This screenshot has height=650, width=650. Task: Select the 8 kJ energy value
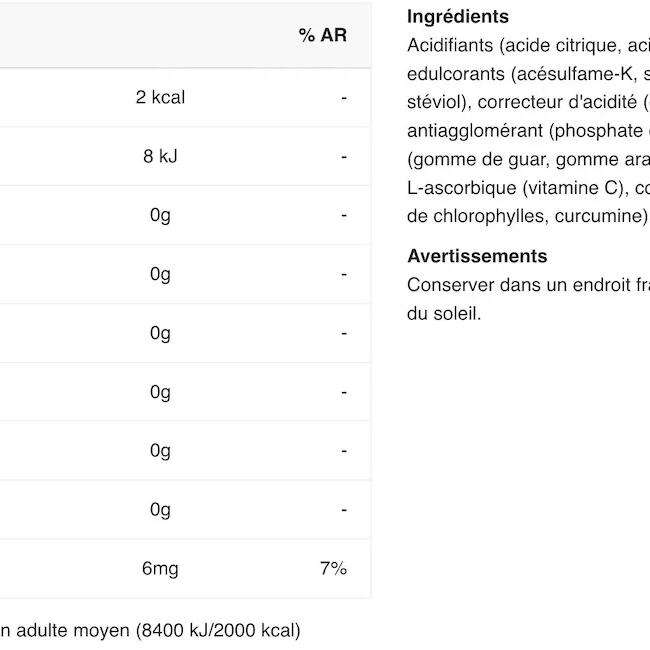click(160, 156)
